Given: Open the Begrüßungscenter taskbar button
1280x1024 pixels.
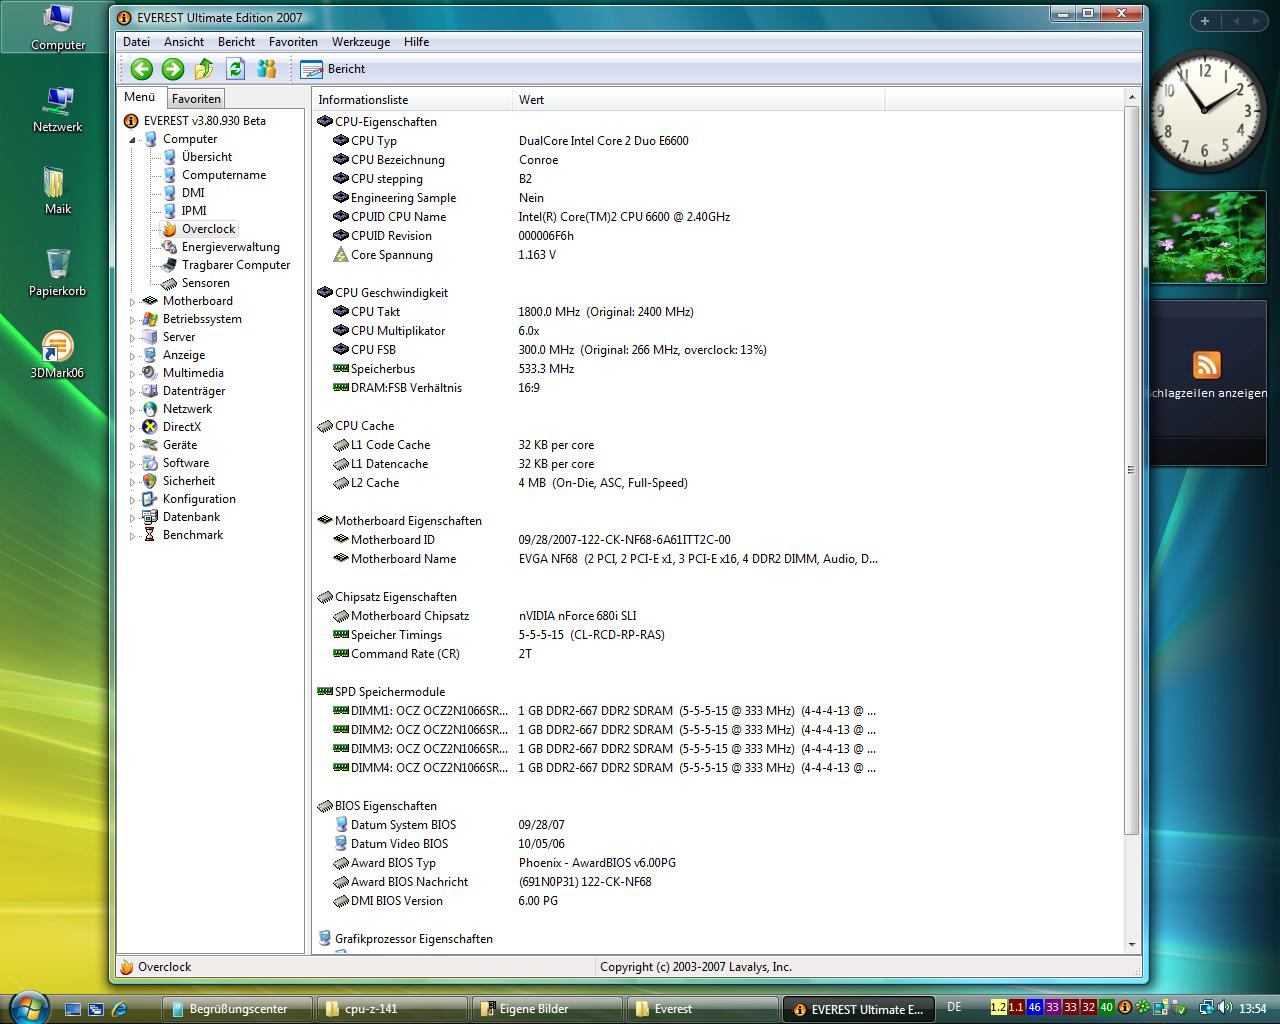Looking at the screenshot, I should click(237, 1009).
